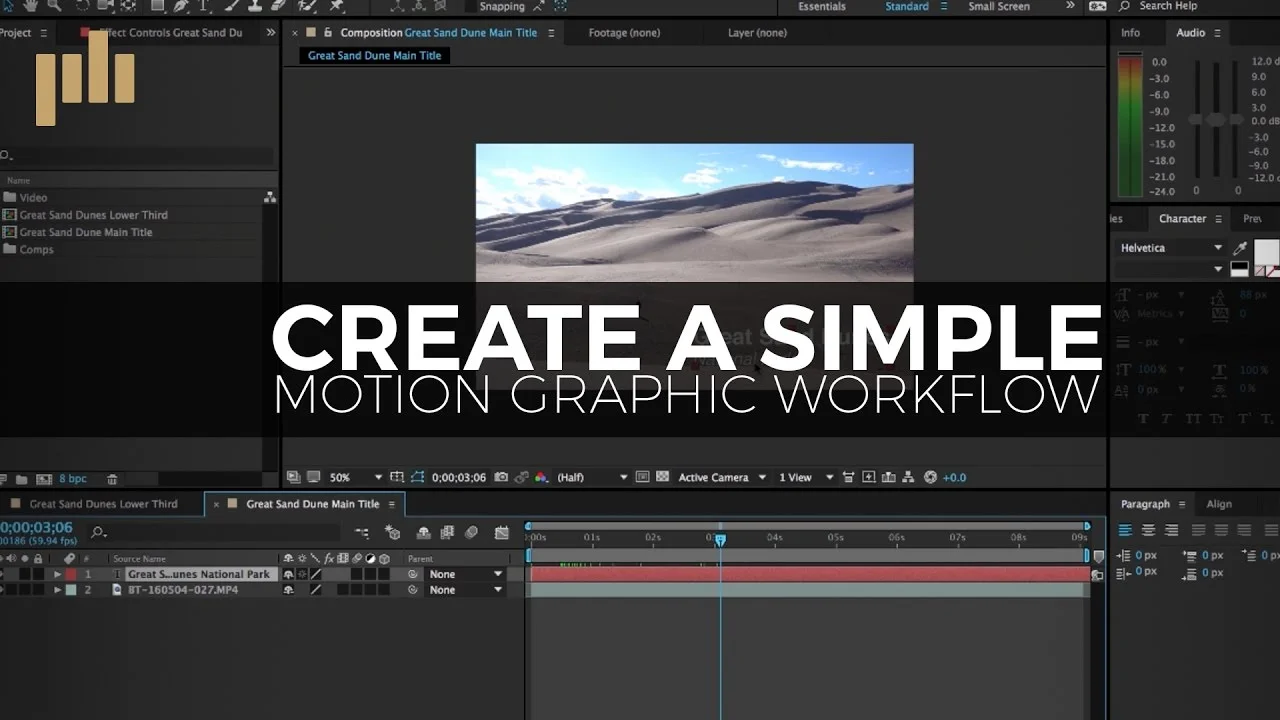This screenshot has height=720, width=1280.
Task: Open the font style dropdown below Helvetica
Action: (x=1170, y=269)
